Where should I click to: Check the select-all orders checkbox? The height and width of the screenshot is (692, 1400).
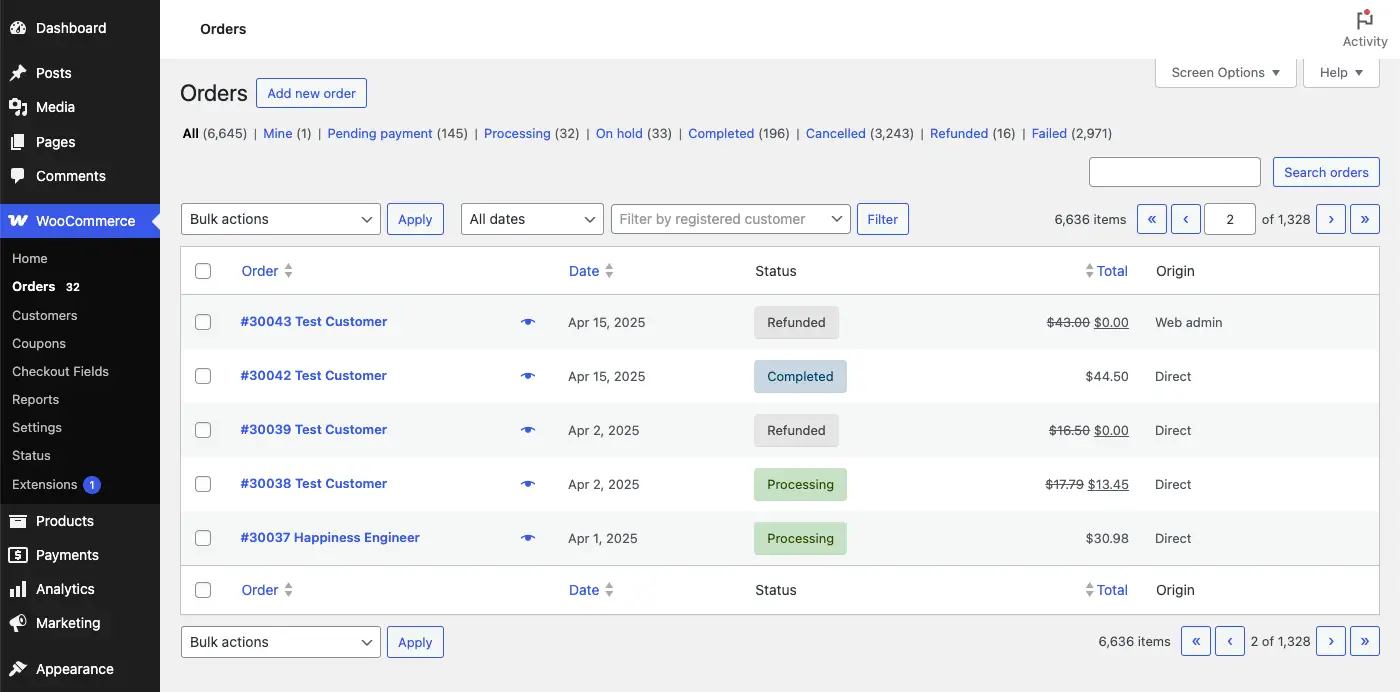coord(203,270)
